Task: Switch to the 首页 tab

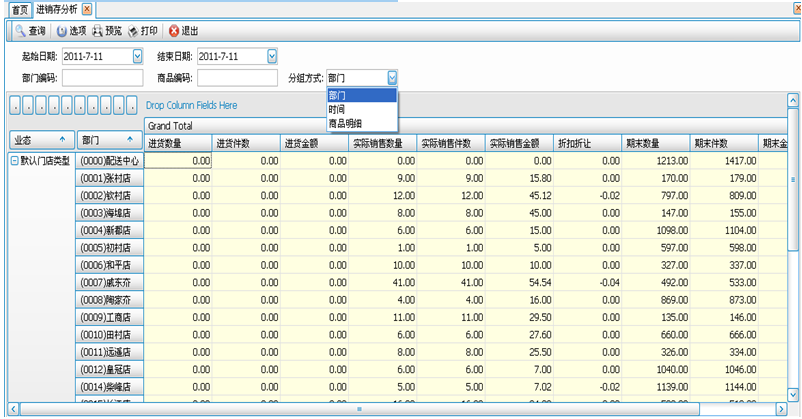Action: (19, 9)
